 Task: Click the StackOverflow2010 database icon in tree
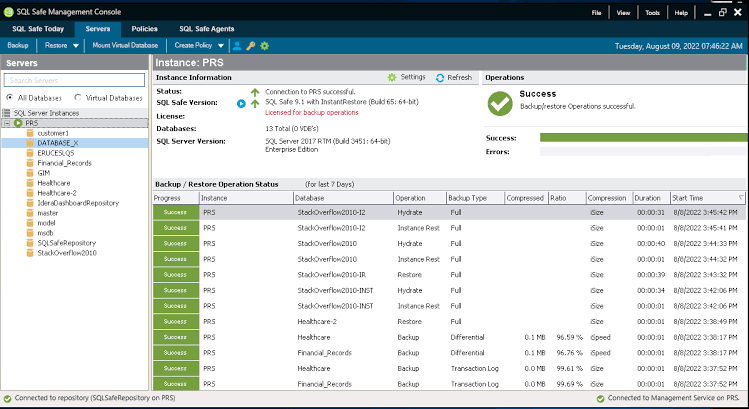point(30,253)
